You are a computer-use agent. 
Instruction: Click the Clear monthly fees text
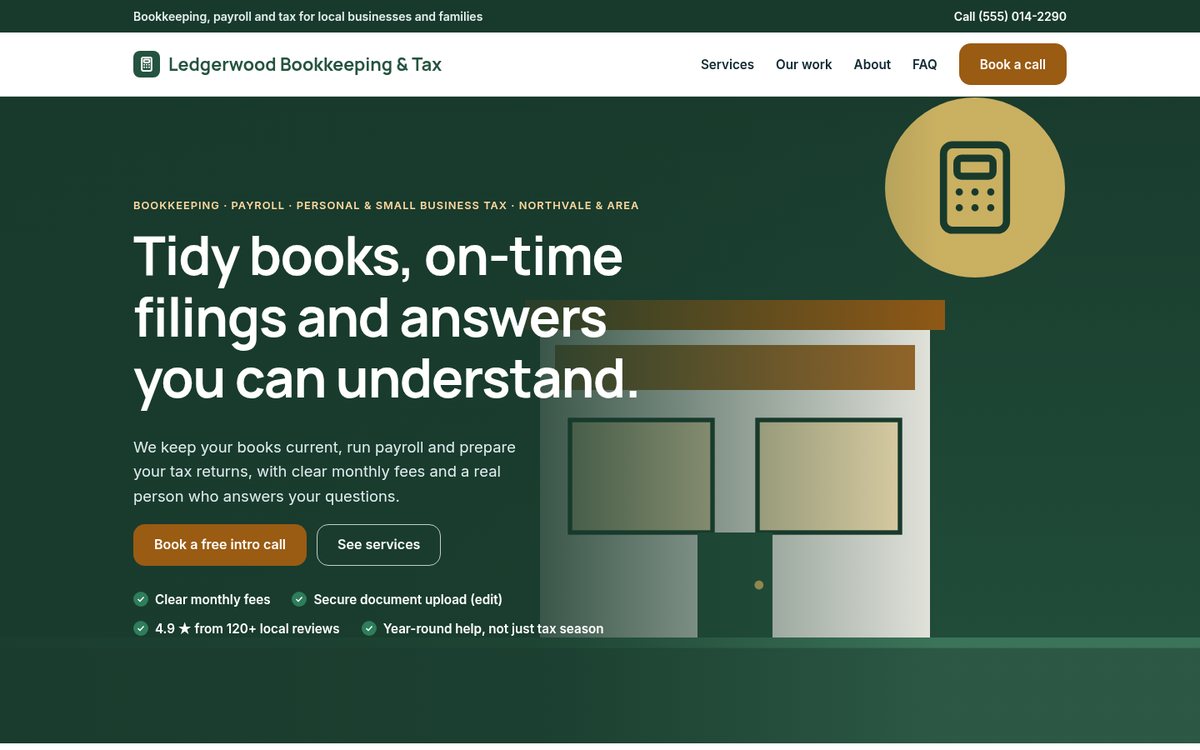coord(213,599)
